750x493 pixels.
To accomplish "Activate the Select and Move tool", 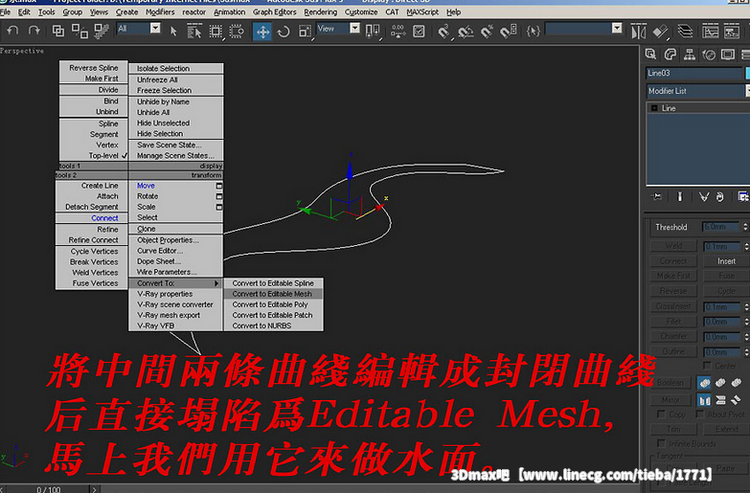I will [262, 32].
